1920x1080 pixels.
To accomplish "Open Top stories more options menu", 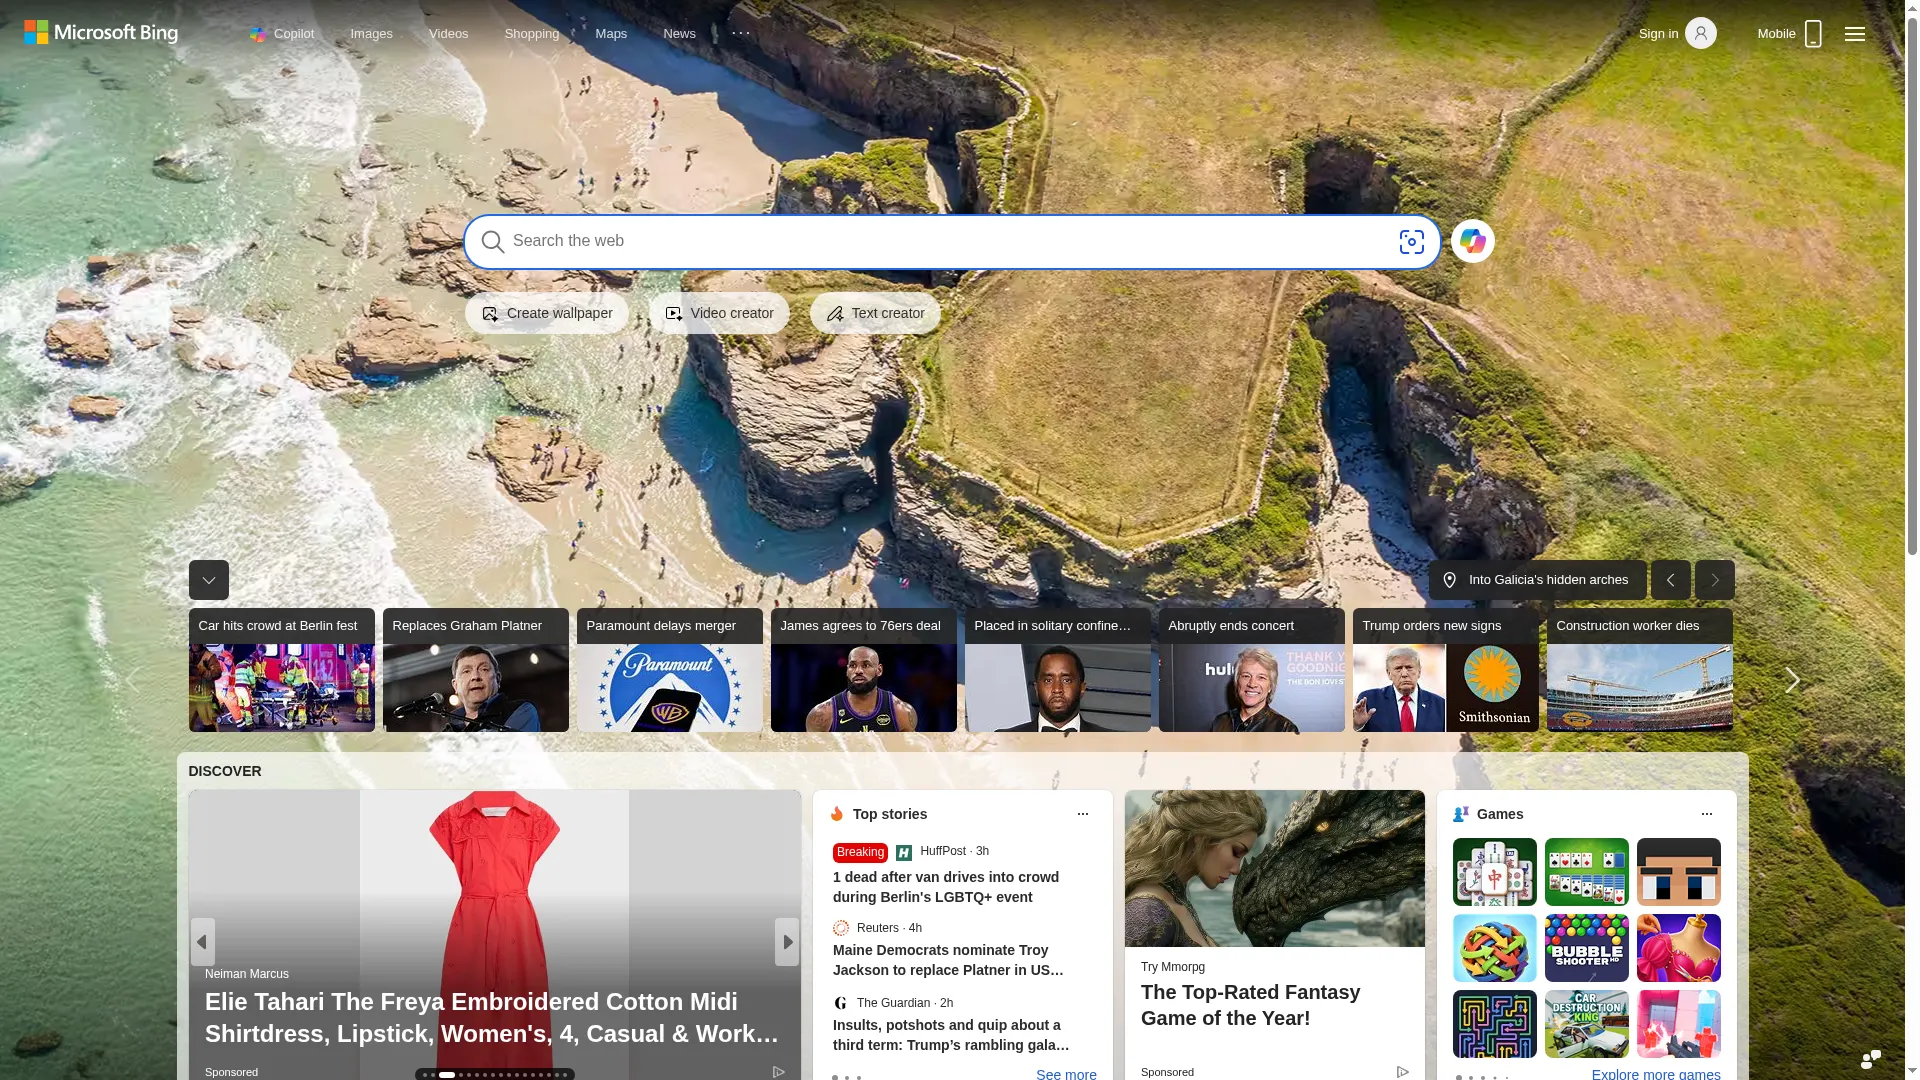I will pyautogui.click(x=1082, y=814).
